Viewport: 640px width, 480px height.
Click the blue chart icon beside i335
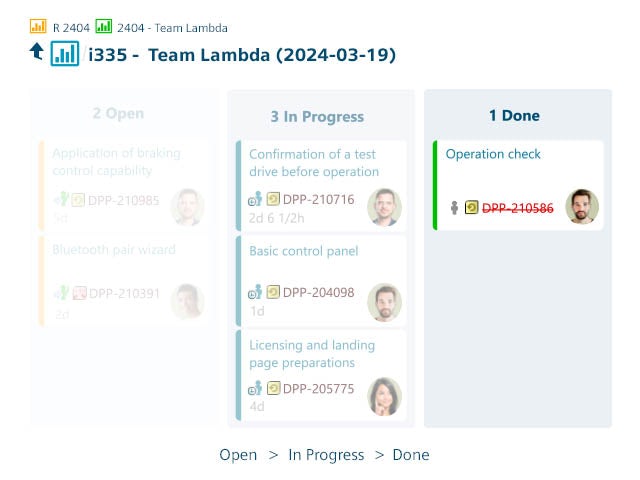(x=65, y=53)
